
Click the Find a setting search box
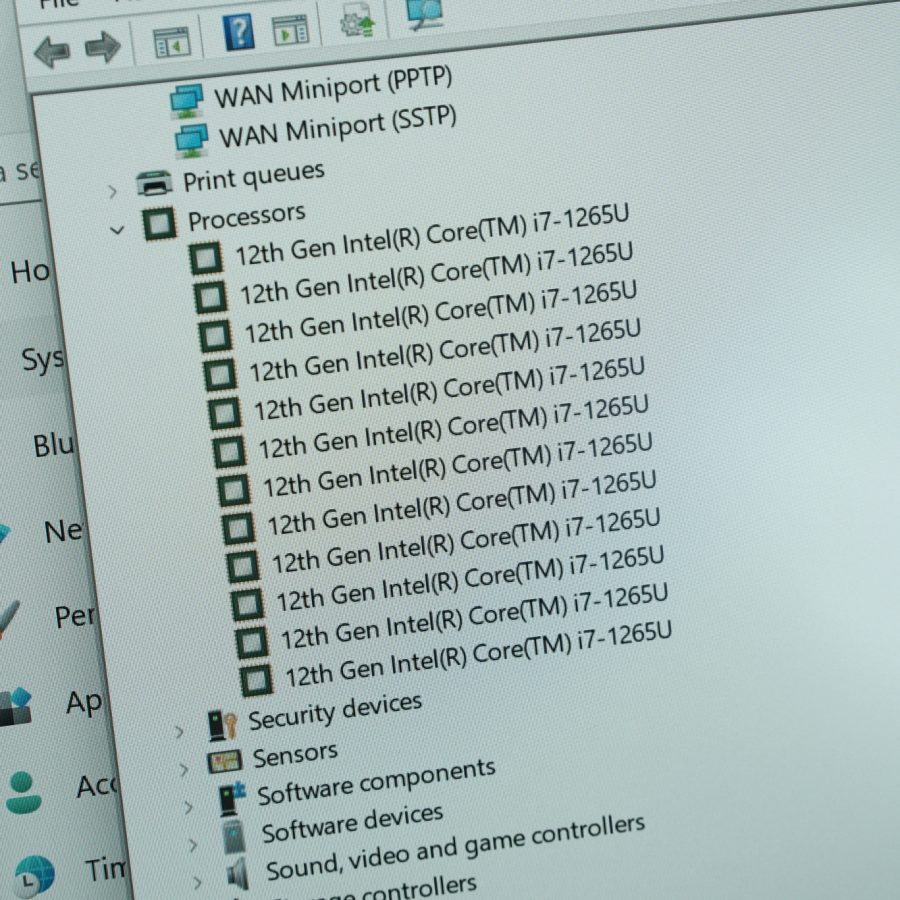click(x=20, y=169)
